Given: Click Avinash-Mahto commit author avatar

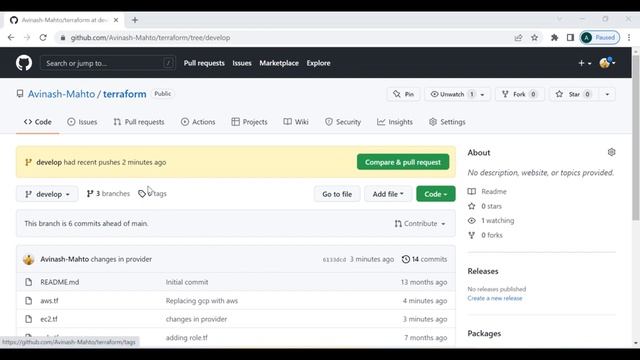Looking at the screenshot, I should tap(29, 259).
